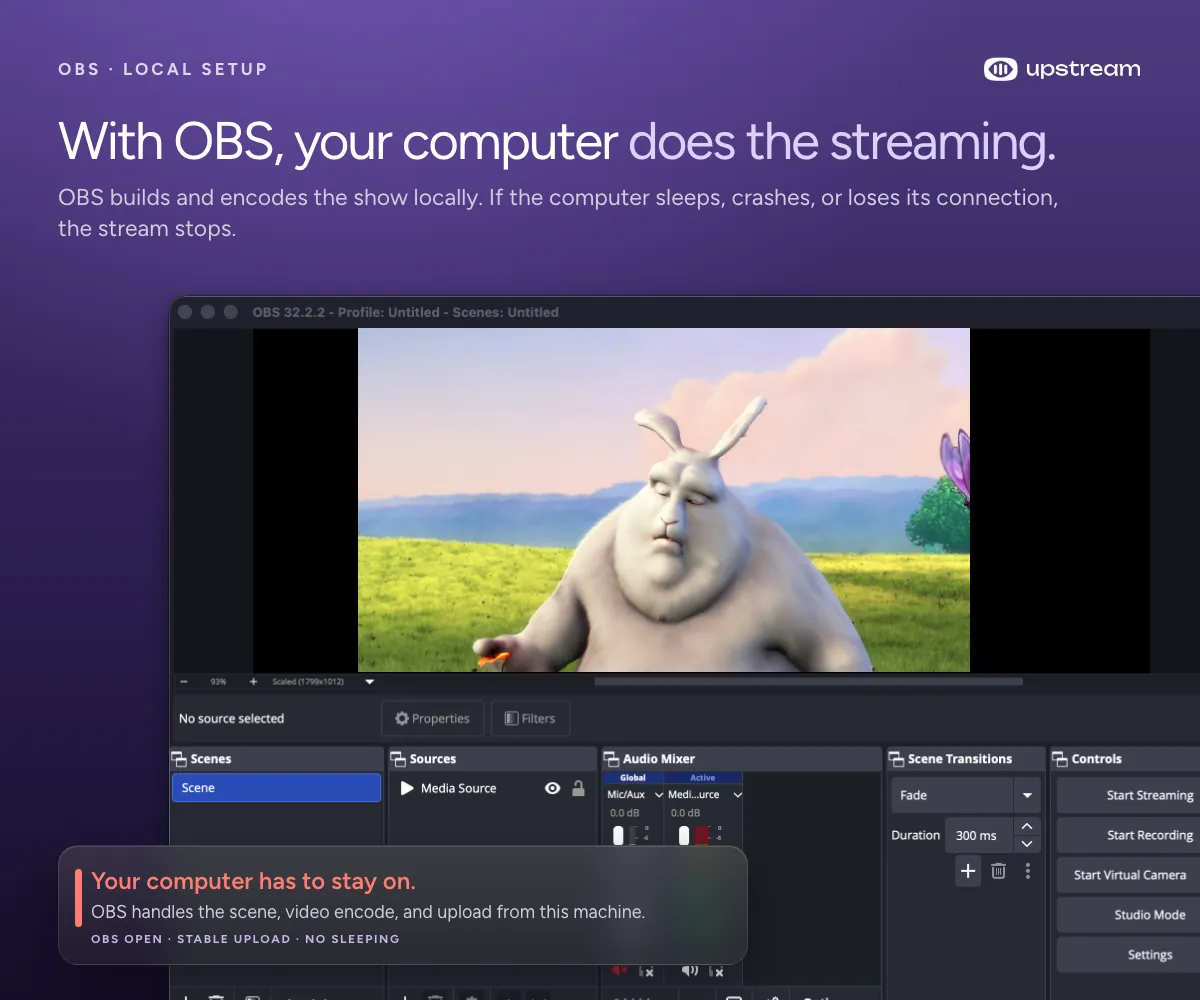The width and height of the screenshot is (1200, 1000).
Task: Click the OBS window title text
Action: click(406, 312)
